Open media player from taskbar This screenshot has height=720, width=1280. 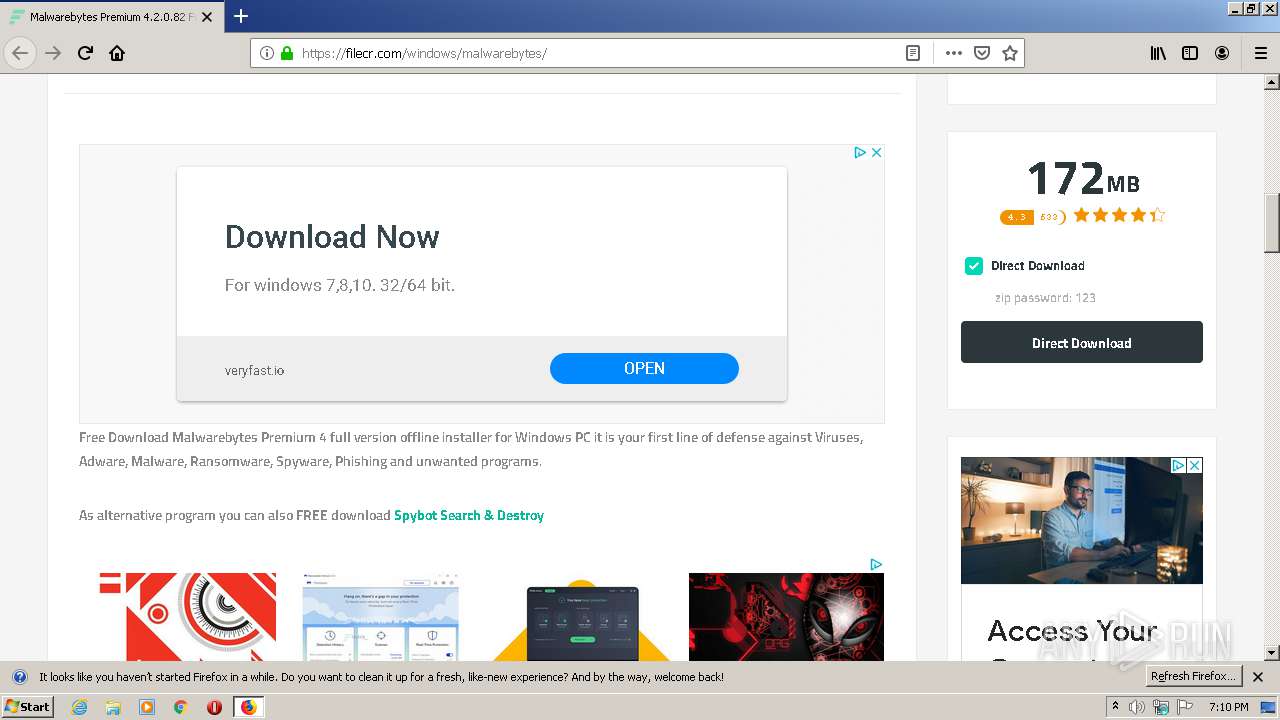147,707
